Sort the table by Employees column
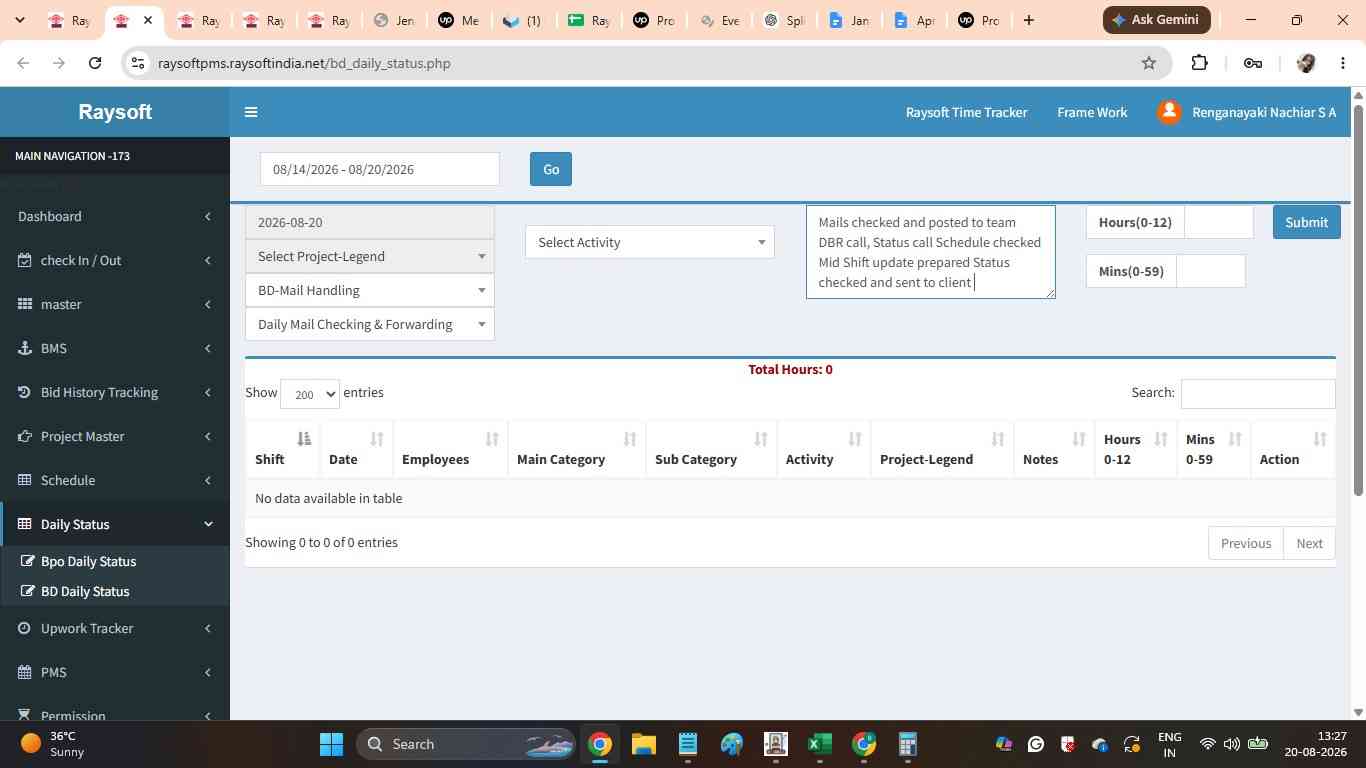This screenshot has width=1366, height=768. pos(450,449)
